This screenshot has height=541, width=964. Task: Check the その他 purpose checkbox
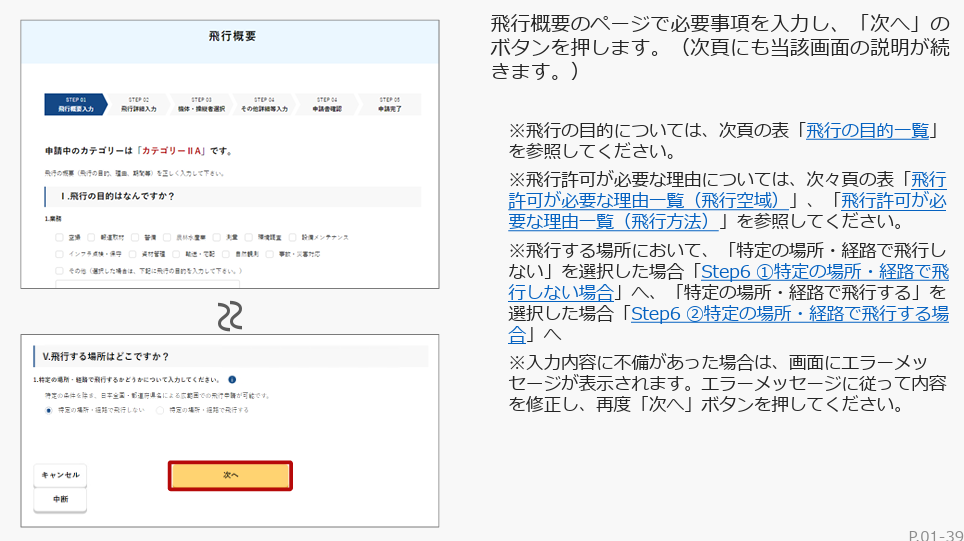click(59, 270)
